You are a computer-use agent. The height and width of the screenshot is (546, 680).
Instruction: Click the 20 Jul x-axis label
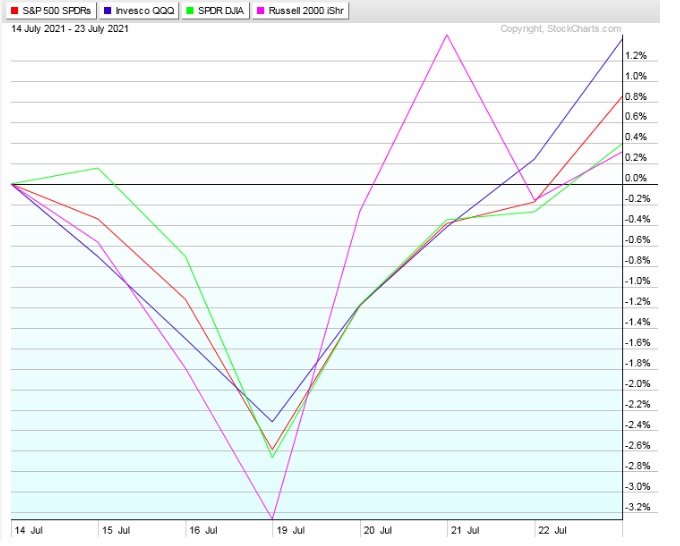378,530
